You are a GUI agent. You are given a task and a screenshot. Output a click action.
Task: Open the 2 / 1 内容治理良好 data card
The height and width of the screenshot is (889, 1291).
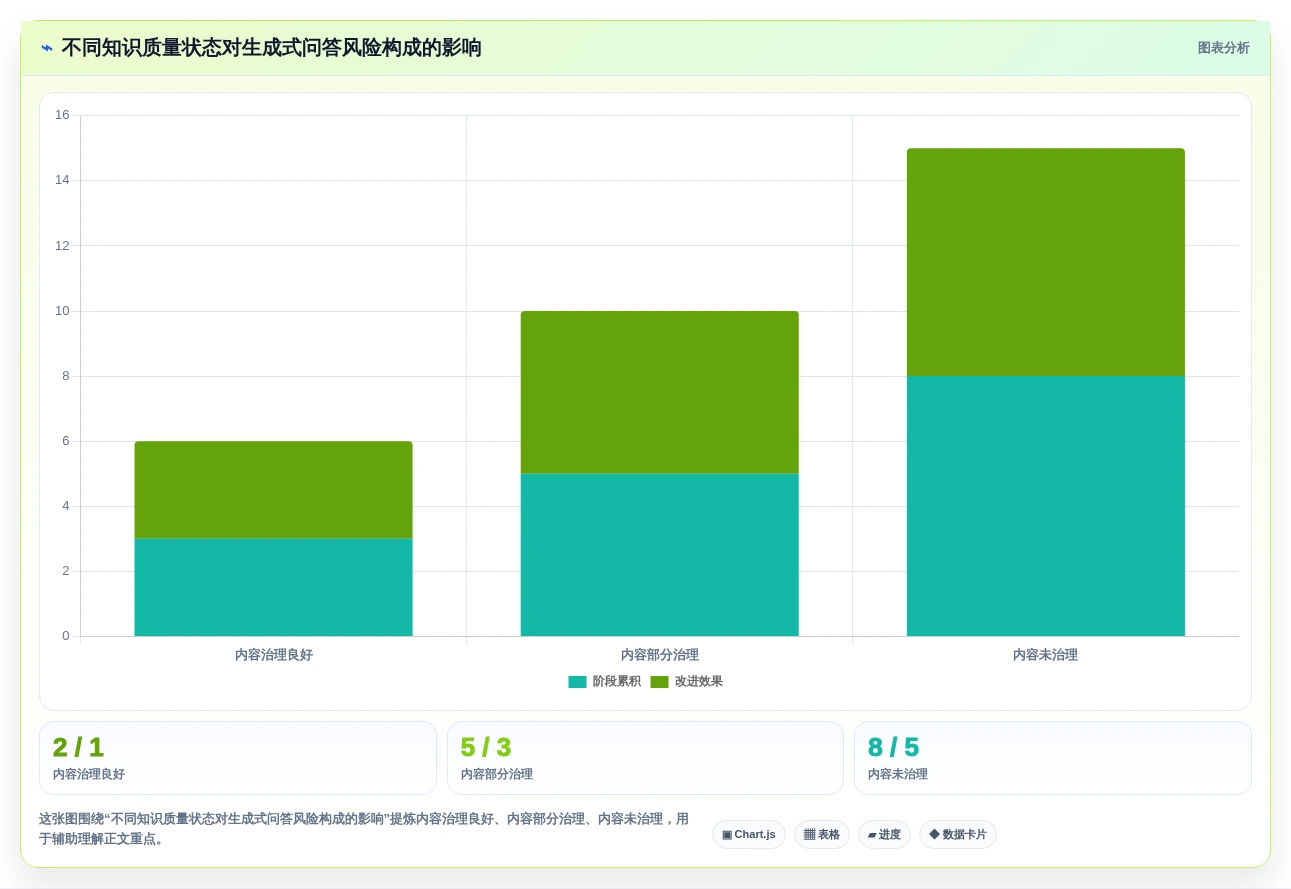coord(238,758)
